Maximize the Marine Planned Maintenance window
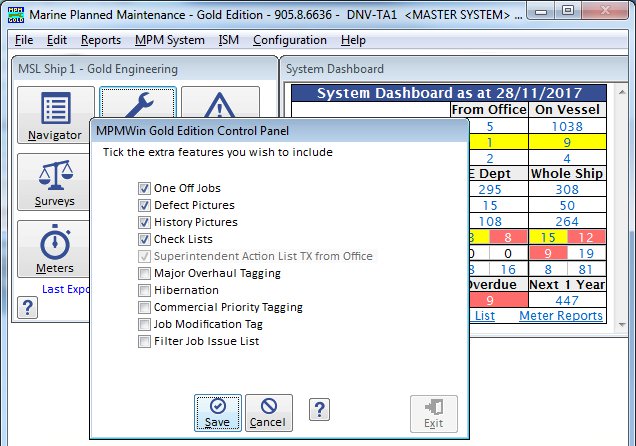This screenshot has height=446, width=636. [568, 11]
